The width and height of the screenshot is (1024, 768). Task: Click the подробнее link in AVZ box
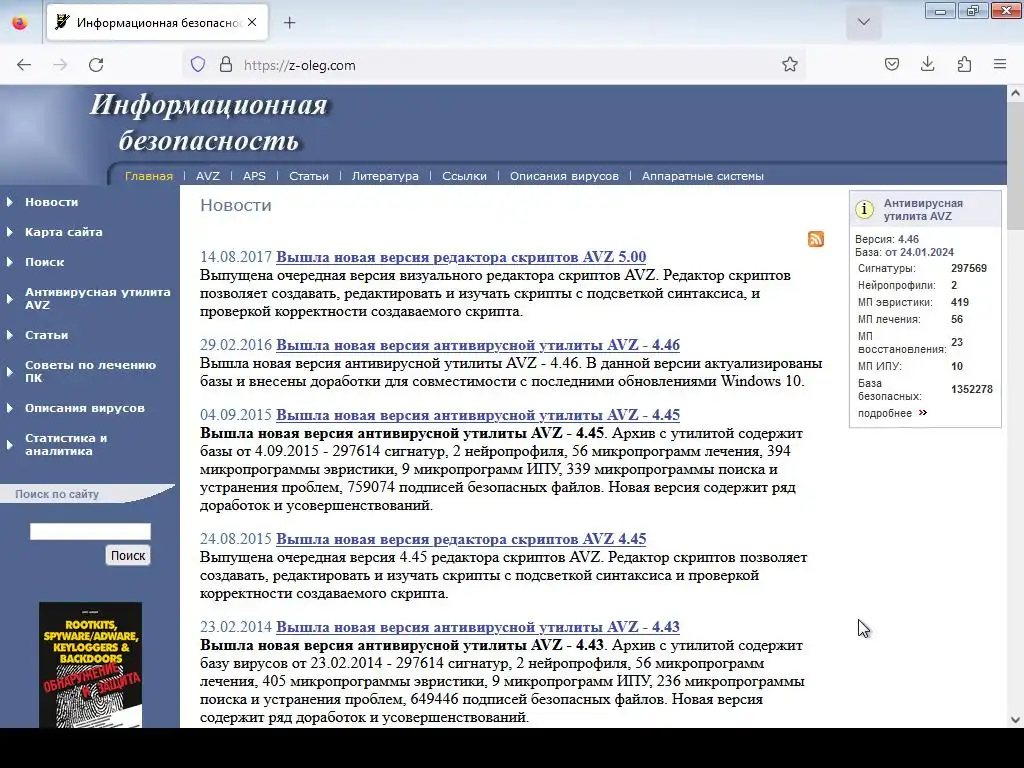pyautogui.click(x=884, y=413)
